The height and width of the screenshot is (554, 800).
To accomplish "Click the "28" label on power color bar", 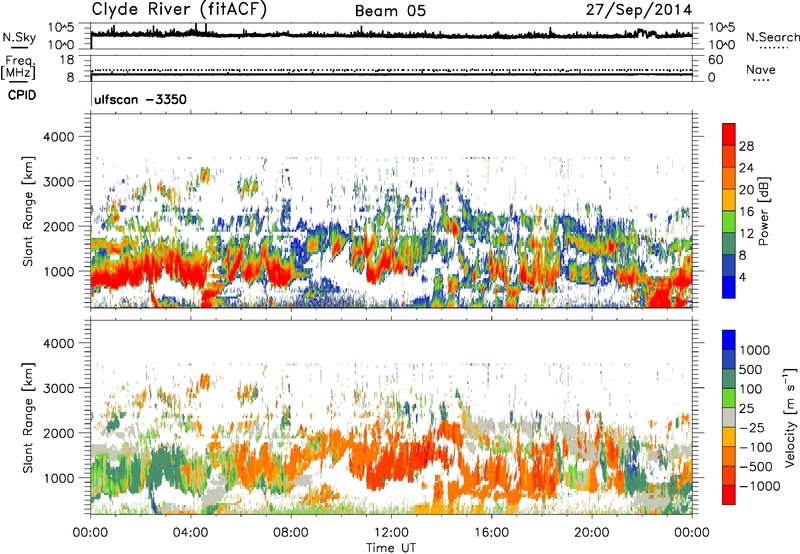I will pyautogui.click(x=746, y=146).
